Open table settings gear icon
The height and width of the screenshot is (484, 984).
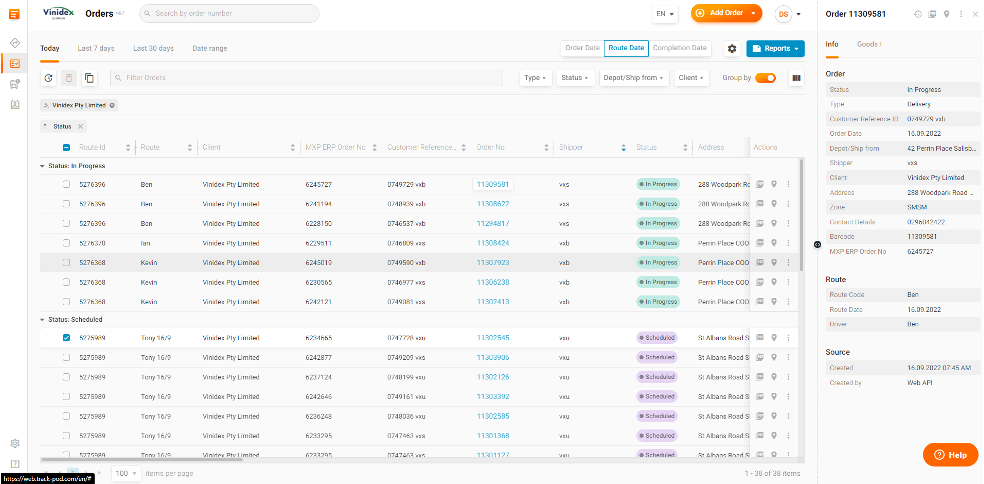click(x=732, y=48)
